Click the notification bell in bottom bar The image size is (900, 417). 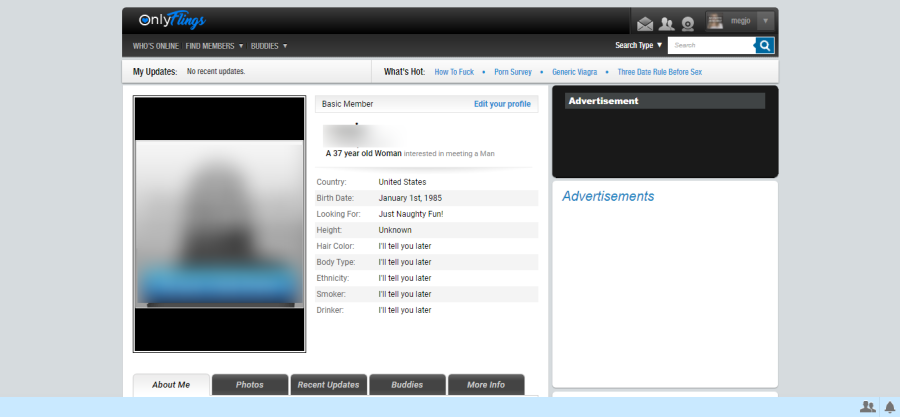click(x=889, y=407)
